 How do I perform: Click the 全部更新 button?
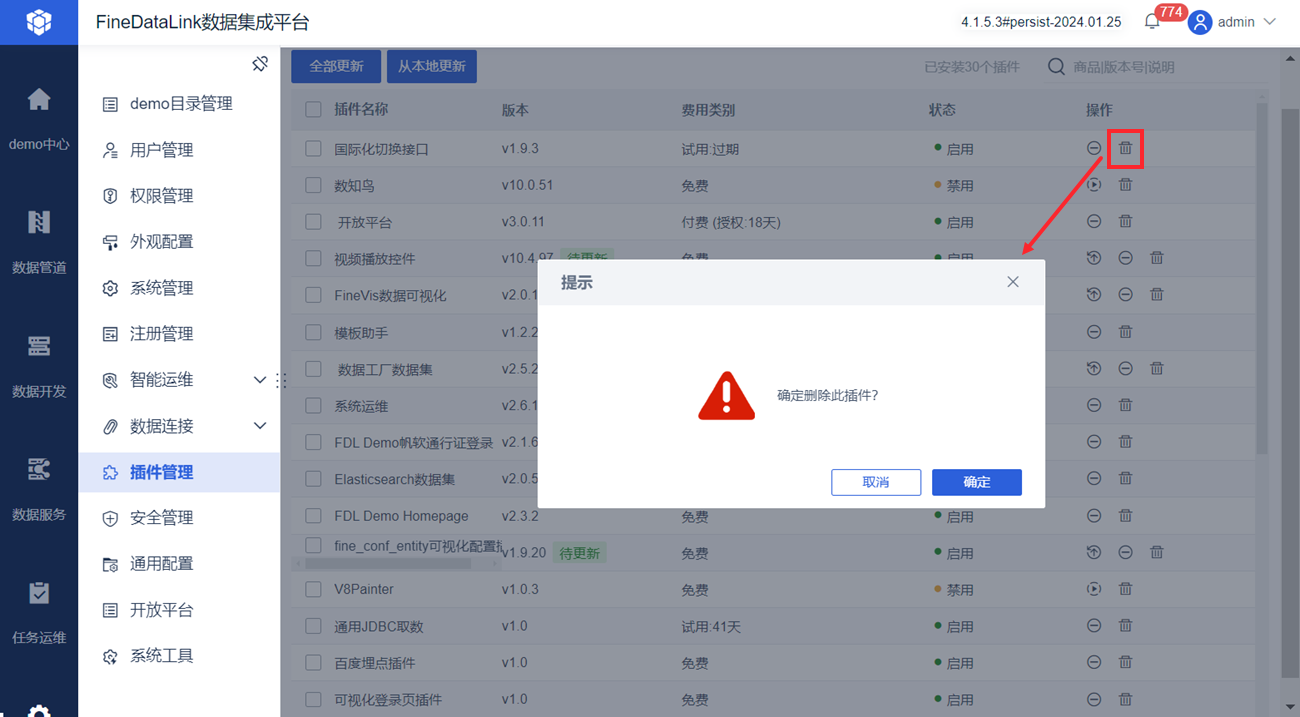point(336,66)
